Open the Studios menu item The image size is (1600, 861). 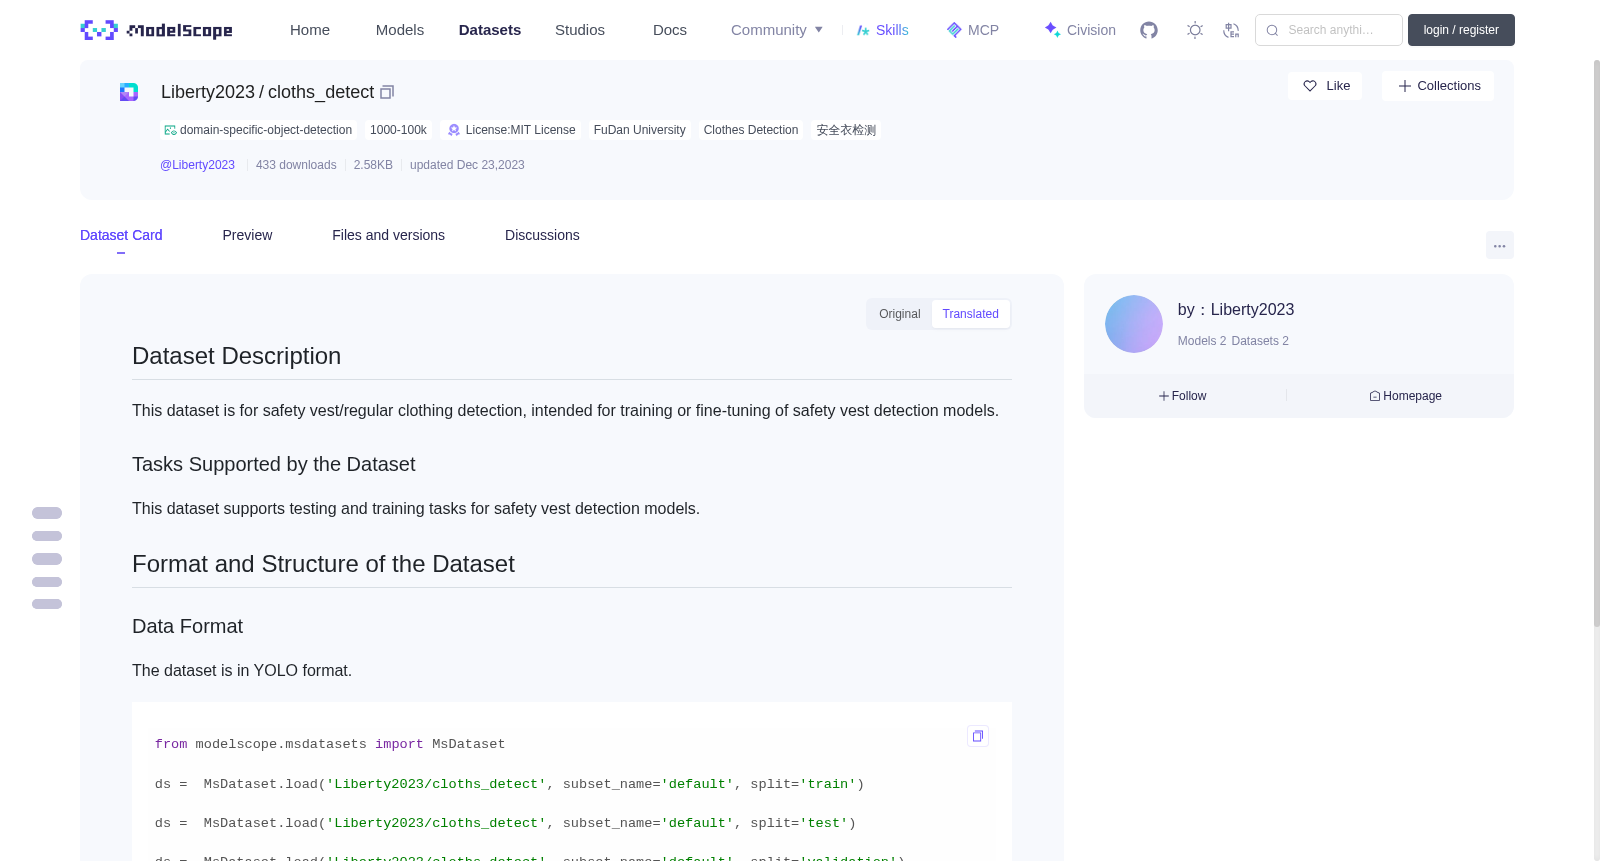coord(580,30)
